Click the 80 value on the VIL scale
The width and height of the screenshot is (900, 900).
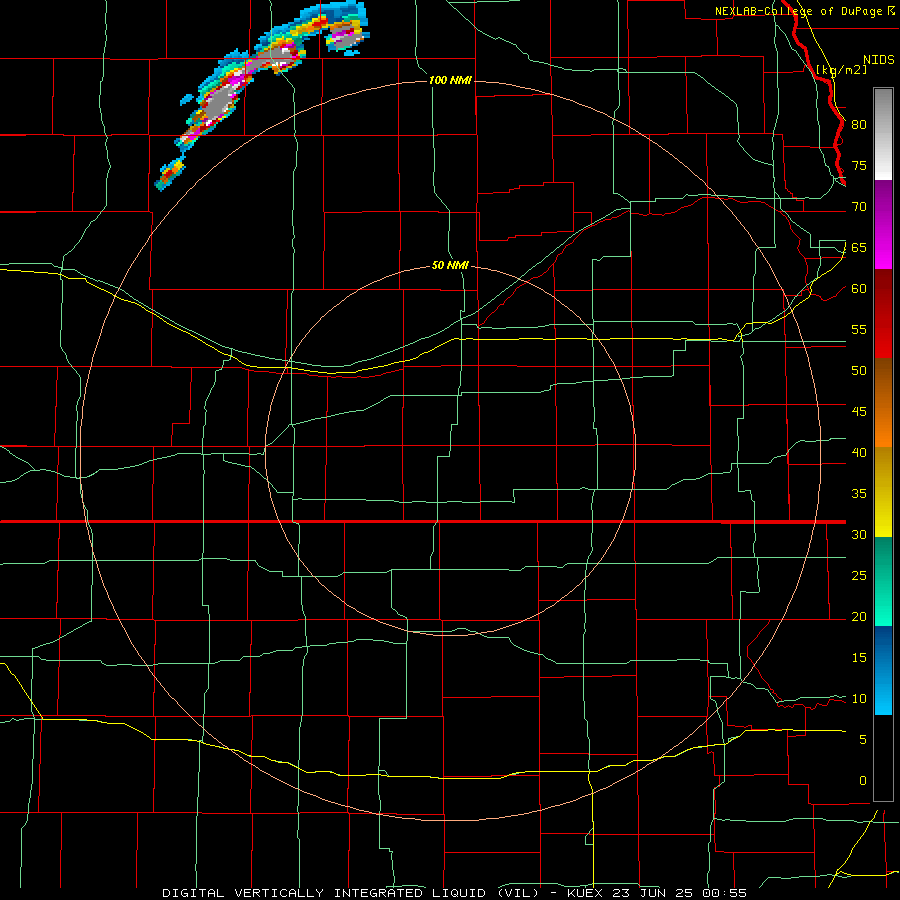pos(859,125)
